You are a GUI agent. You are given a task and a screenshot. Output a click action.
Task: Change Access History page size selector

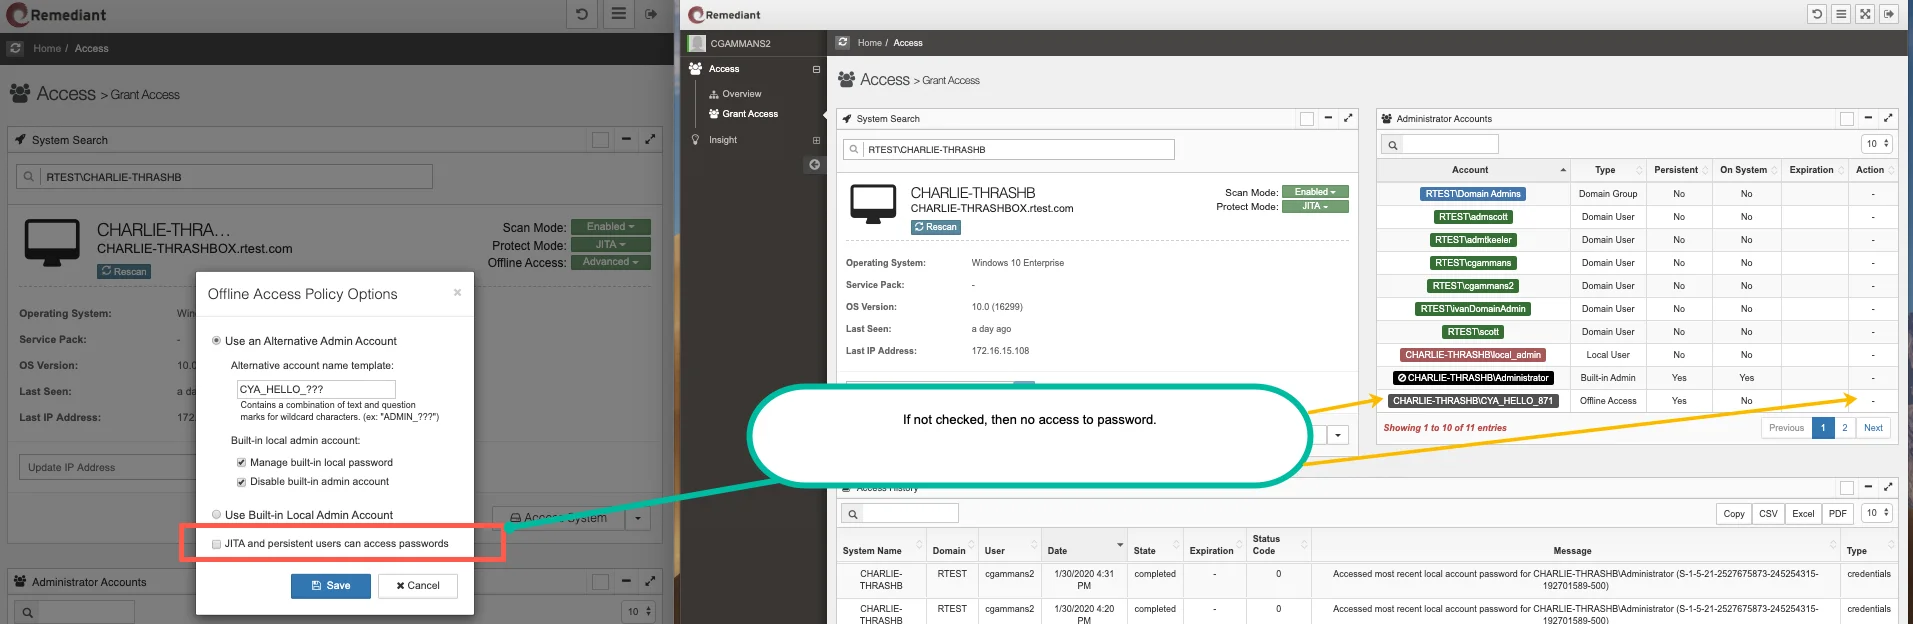[1877, 513]
